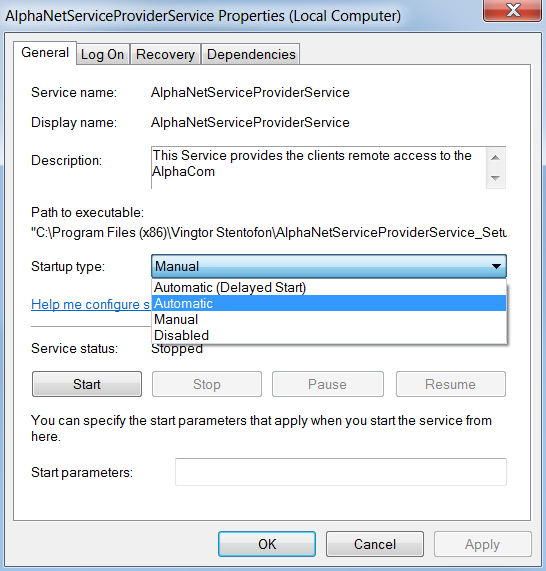Image resolution: width=546 pixels, height=571 pixels.
Task: Open the Dependencies tab
Action: (x=251, y=55)
